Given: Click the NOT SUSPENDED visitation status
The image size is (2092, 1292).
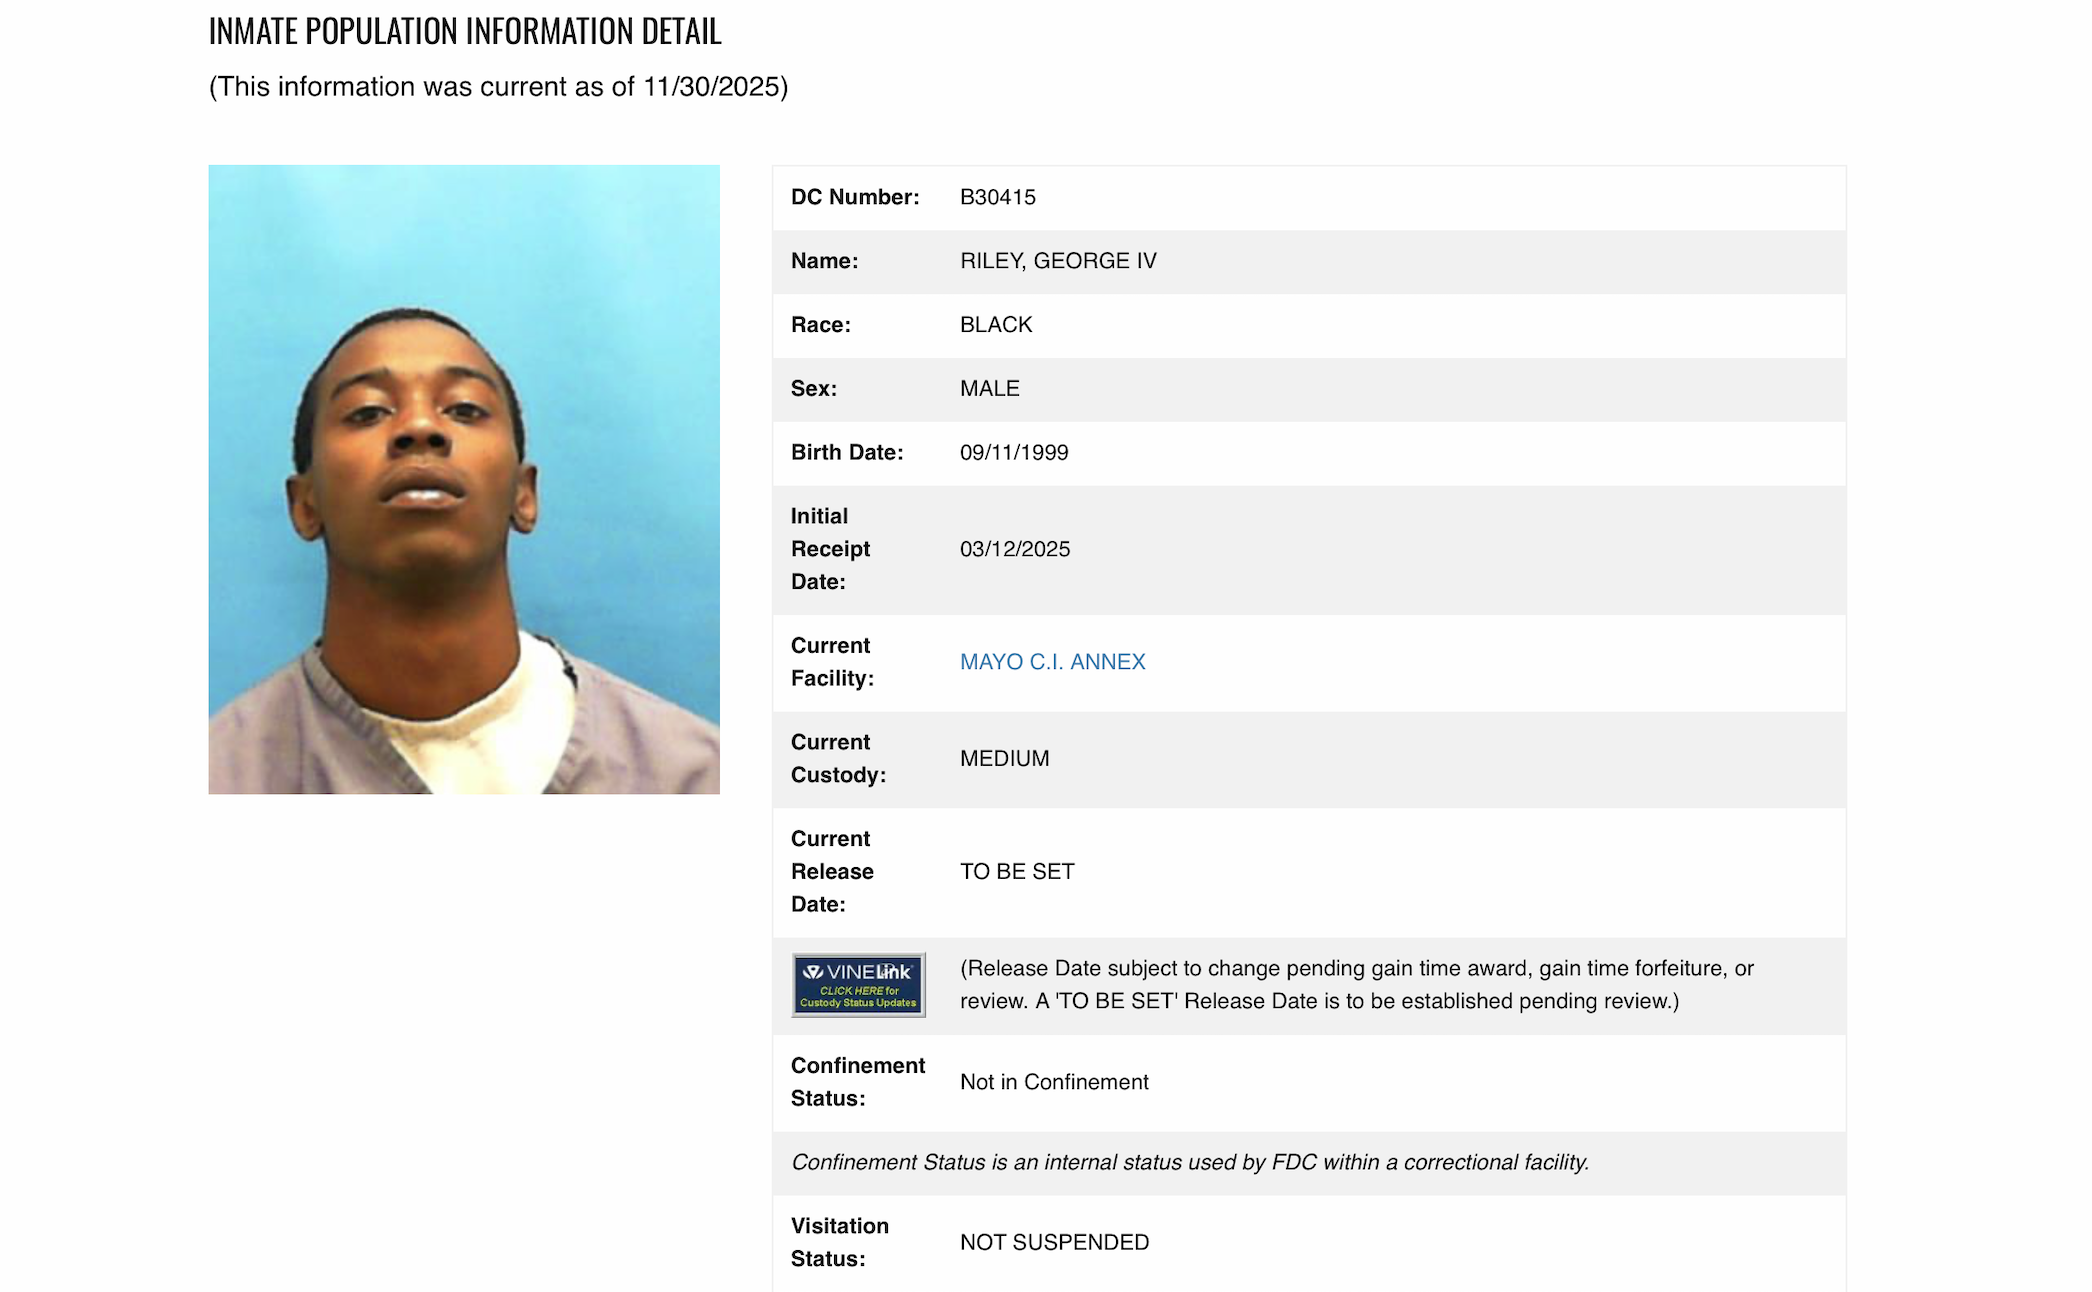Looking at the screenshot, I should point(1054,1242).
